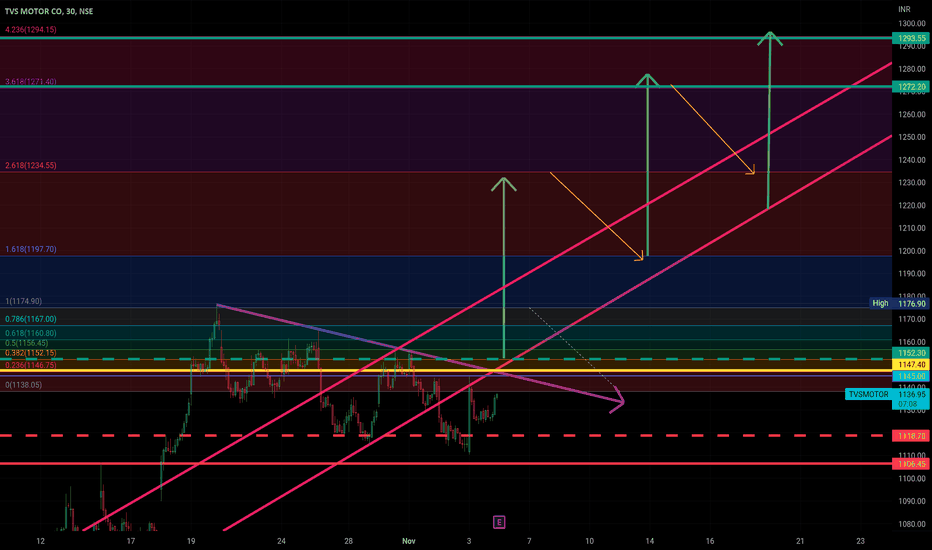The image size is (932, 550).
Task: Click 1220.00 on the price axis
Action: pos(912,206)
